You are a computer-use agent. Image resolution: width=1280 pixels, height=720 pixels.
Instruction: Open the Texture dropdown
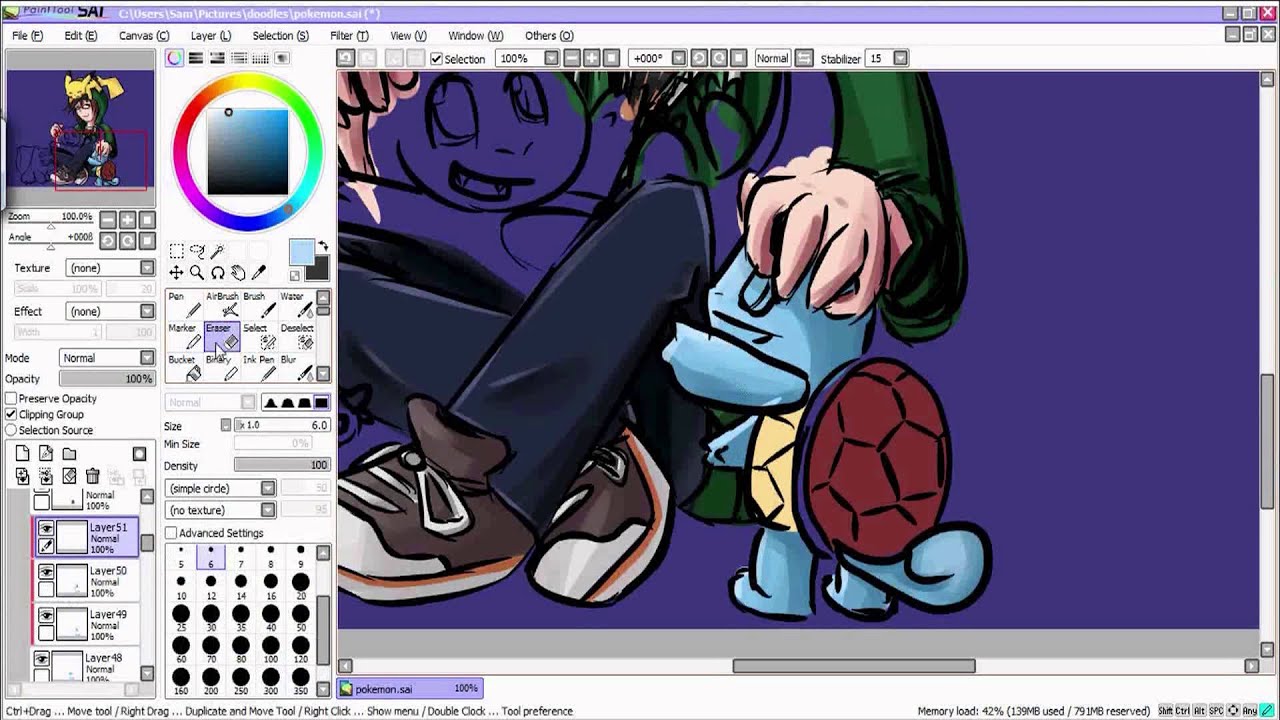coord(111,268)
